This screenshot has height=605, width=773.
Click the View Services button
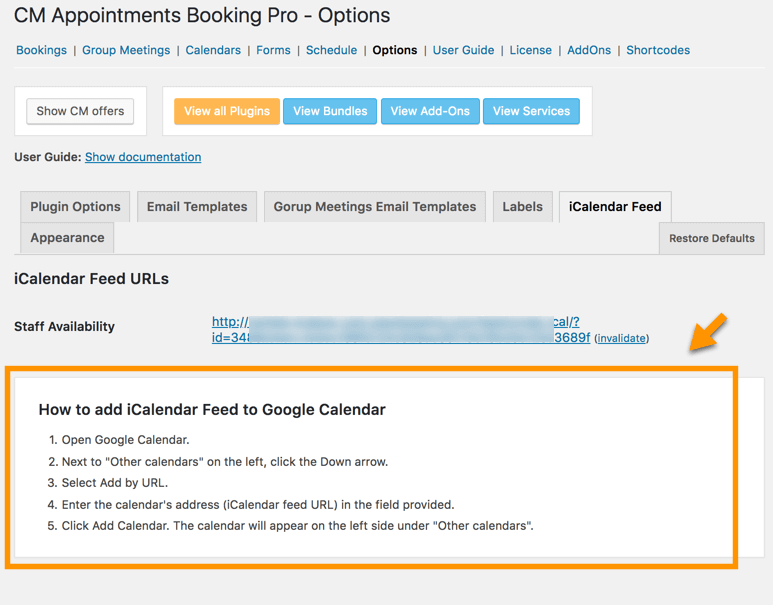click(x=531, y=111)
